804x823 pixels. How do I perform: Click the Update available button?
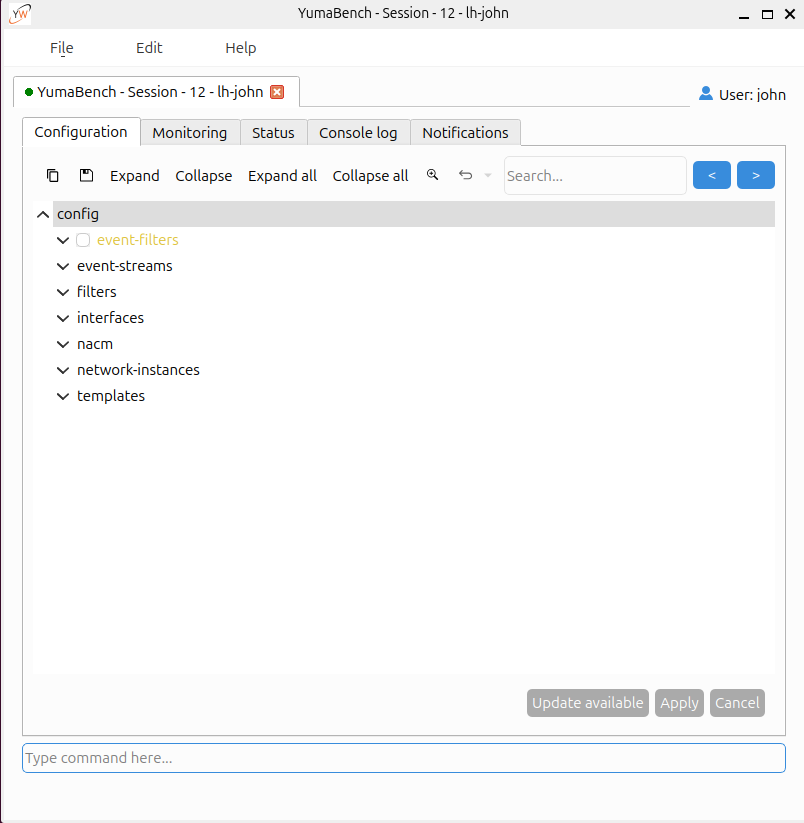(588, 703)
